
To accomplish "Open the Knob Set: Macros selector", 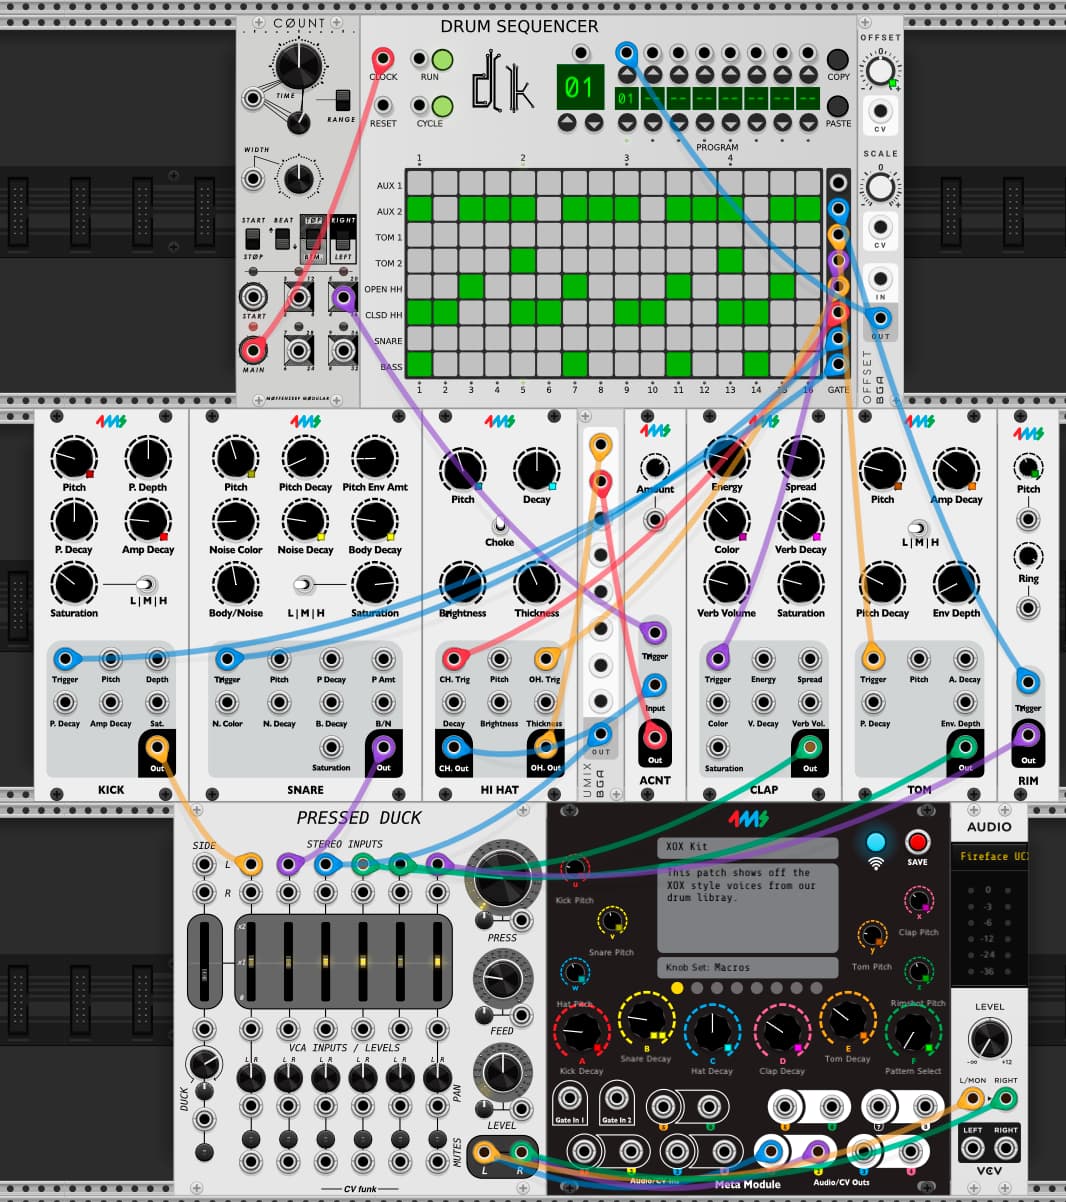I will [748, 967].
